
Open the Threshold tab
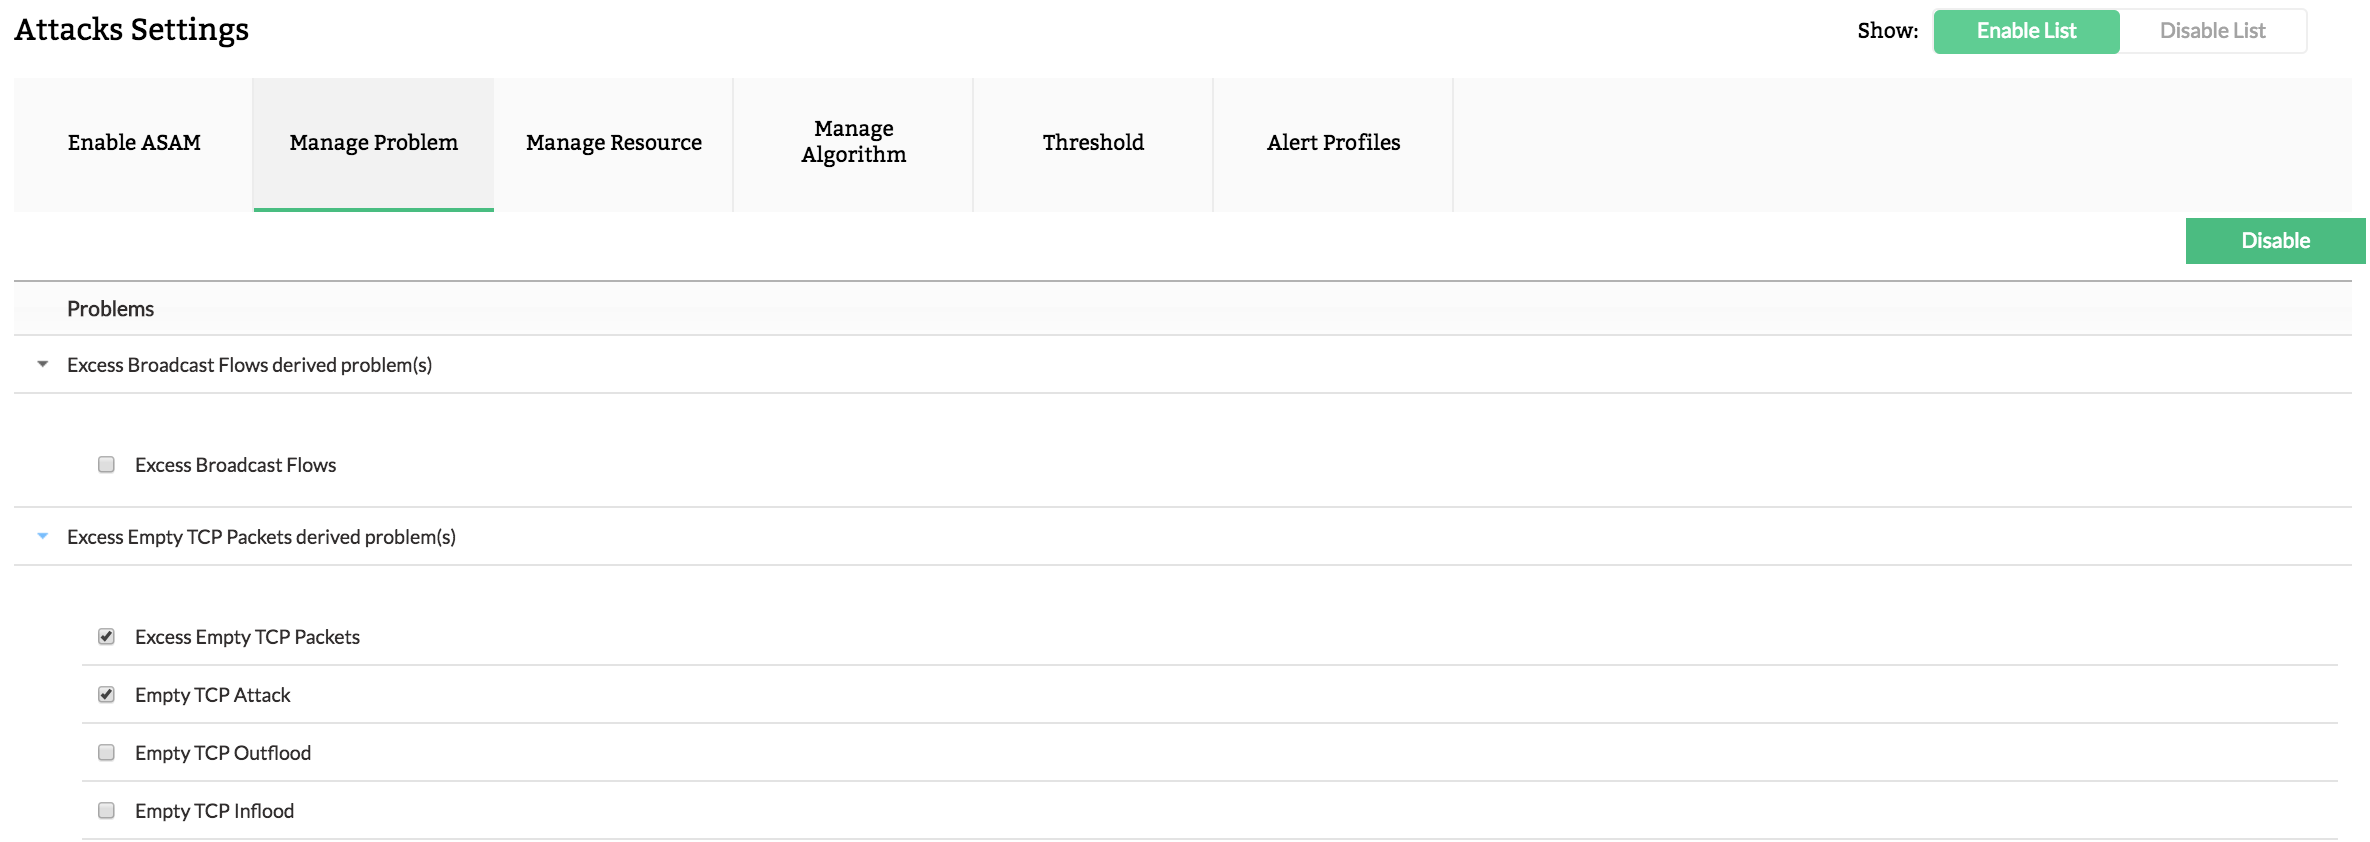(x=1093, y=143)
